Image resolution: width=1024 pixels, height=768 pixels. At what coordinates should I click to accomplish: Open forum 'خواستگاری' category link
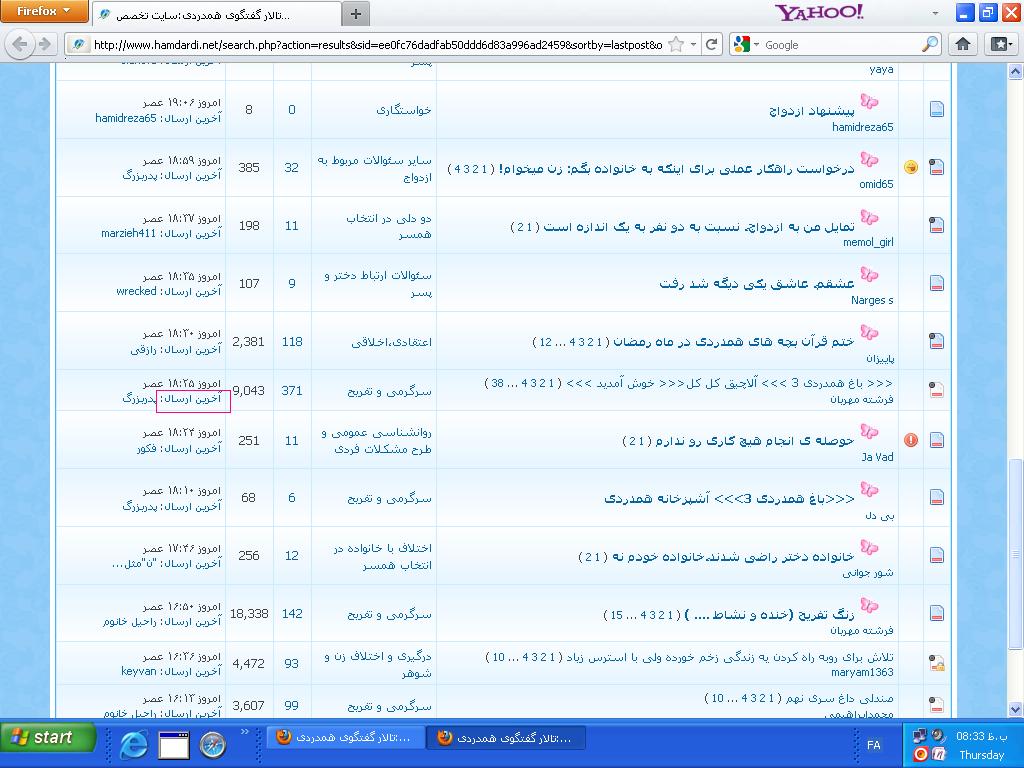click(x=404, y=110)
